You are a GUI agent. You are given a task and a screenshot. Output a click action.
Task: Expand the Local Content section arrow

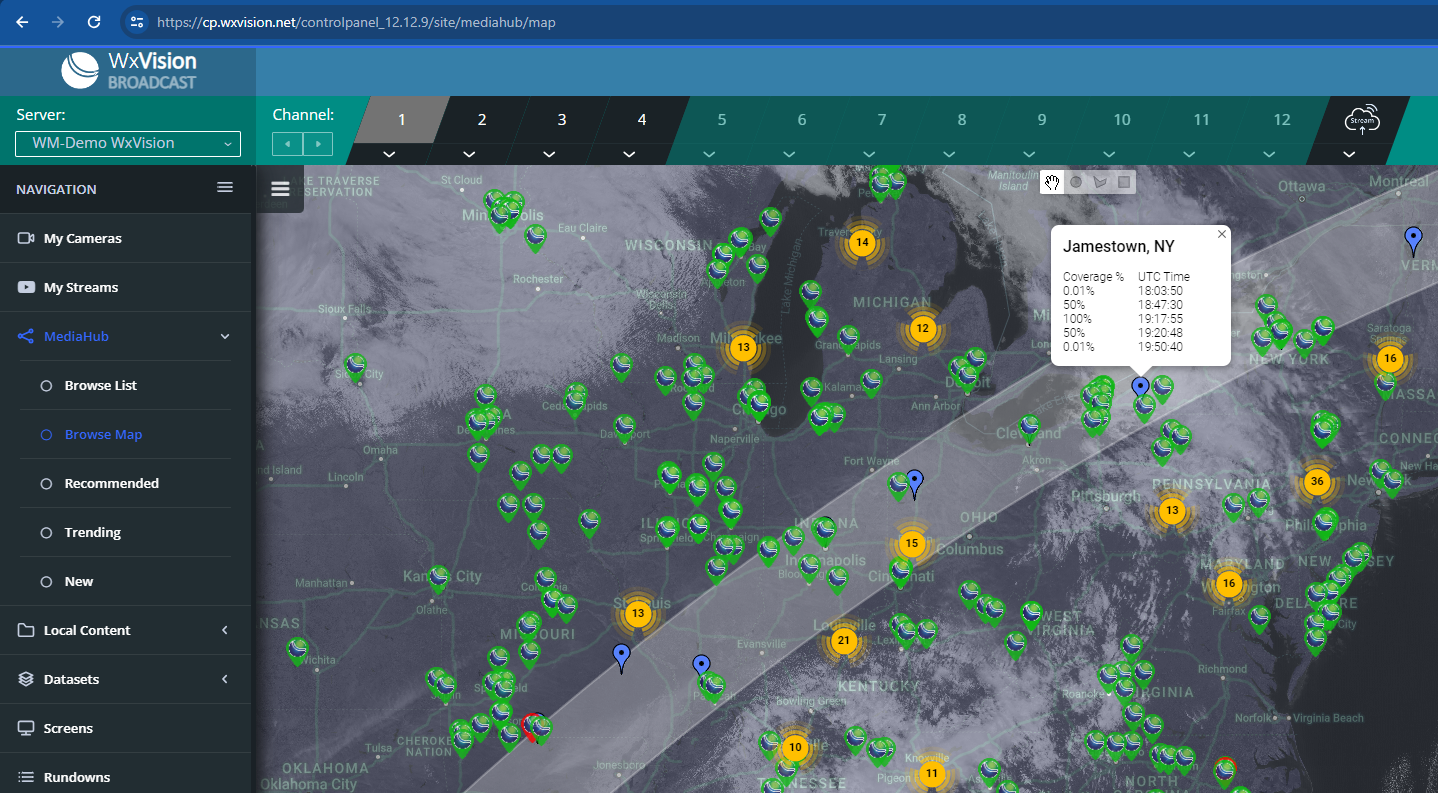pos(225,630)
